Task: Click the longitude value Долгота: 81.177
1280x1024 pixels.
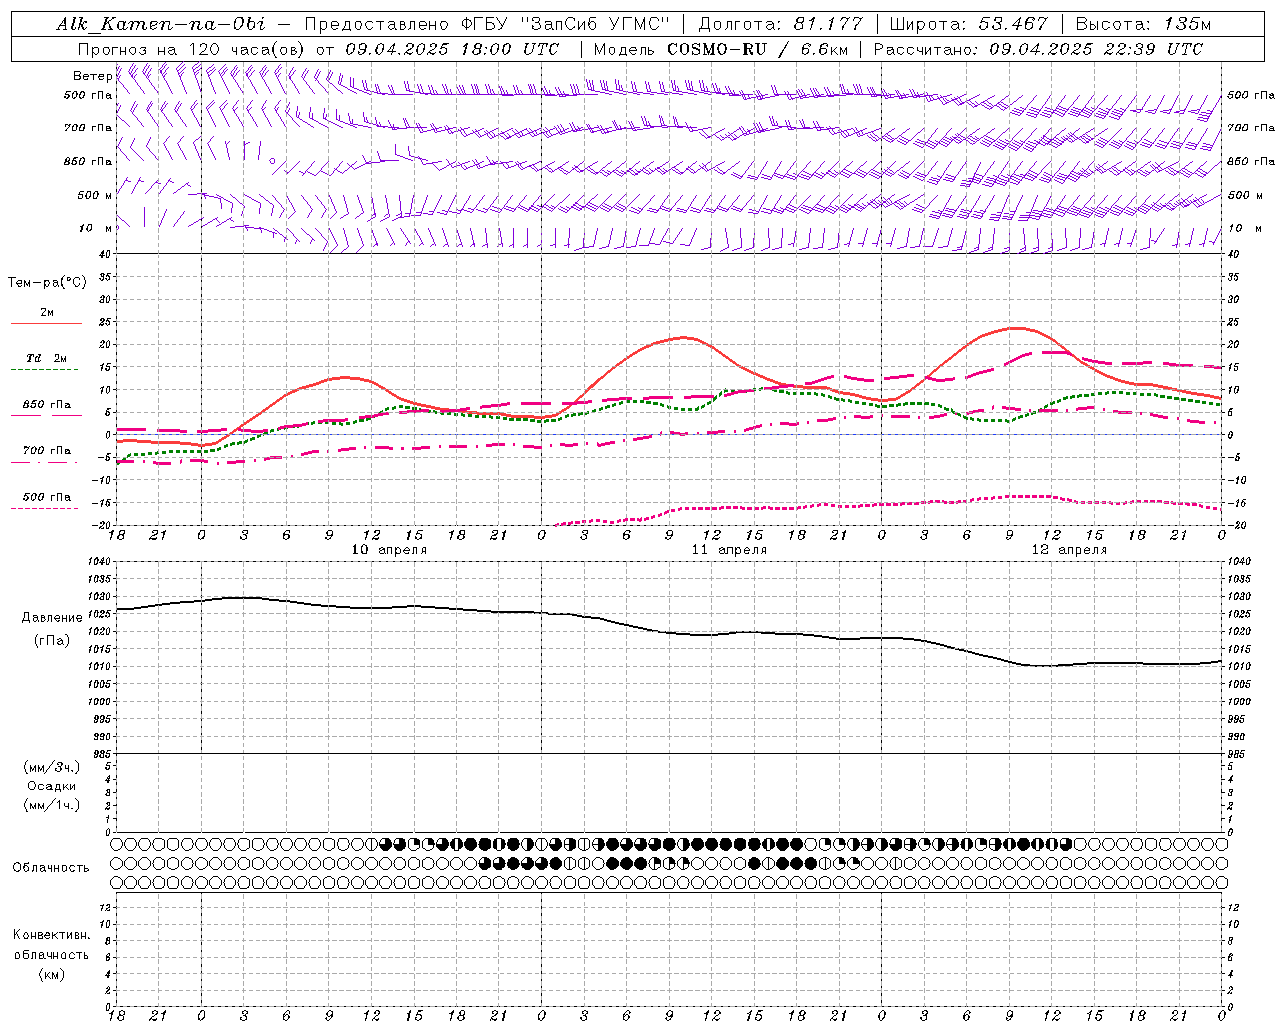Action: click(x=780, y=24)
